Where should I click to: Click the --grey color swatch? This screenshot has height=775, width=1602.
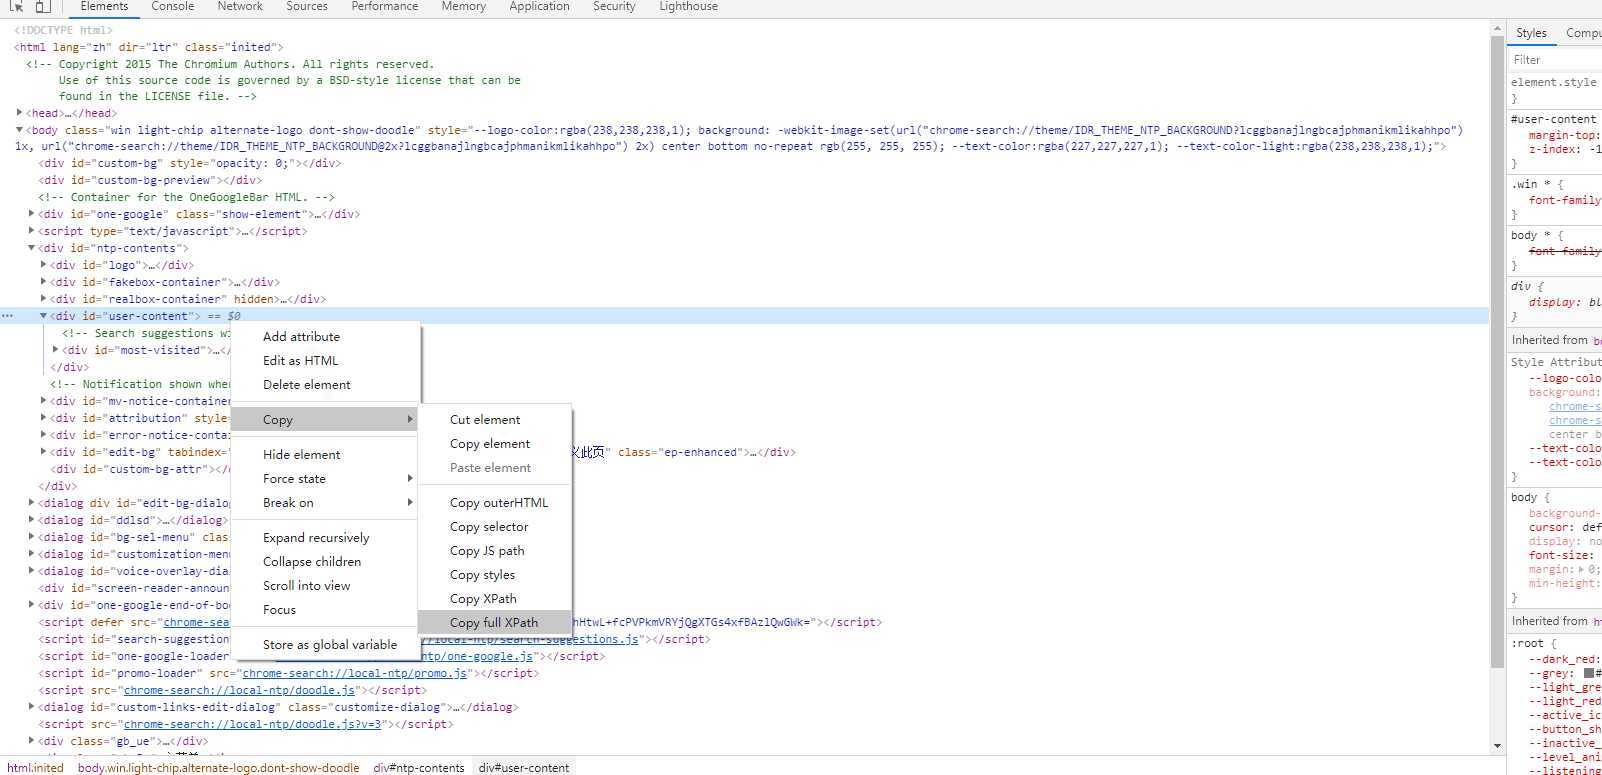pyautogui.click(x=1589, y=673)
